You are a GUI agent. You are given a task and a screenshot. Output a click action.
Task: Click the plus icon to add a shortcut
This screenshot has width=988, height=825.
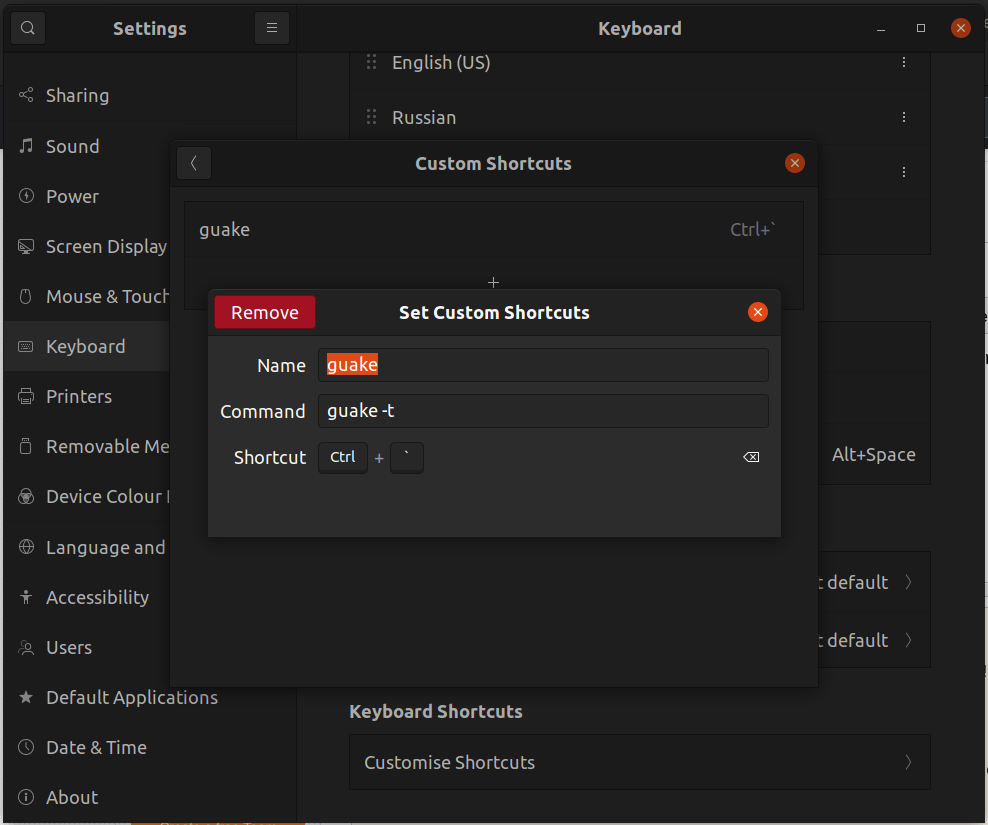(x=493, y=282)
